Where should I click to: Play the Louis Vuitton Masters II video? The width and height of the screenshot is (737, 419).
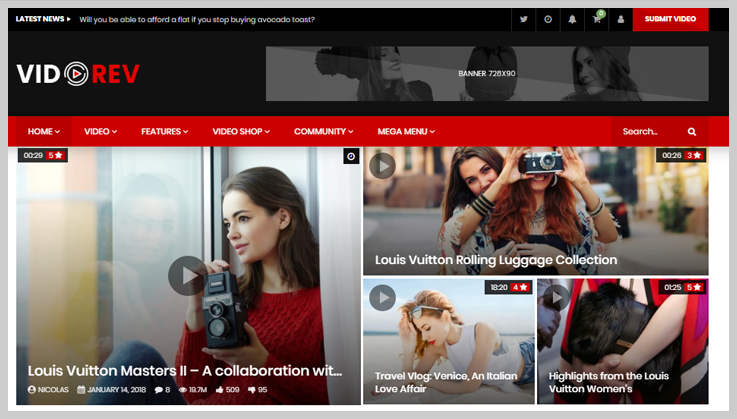188,276
